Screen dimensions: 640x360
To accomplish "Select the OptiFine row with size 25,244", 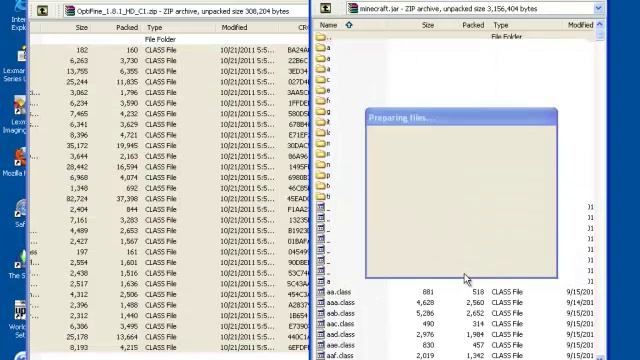I will click(x=169, y=82).
